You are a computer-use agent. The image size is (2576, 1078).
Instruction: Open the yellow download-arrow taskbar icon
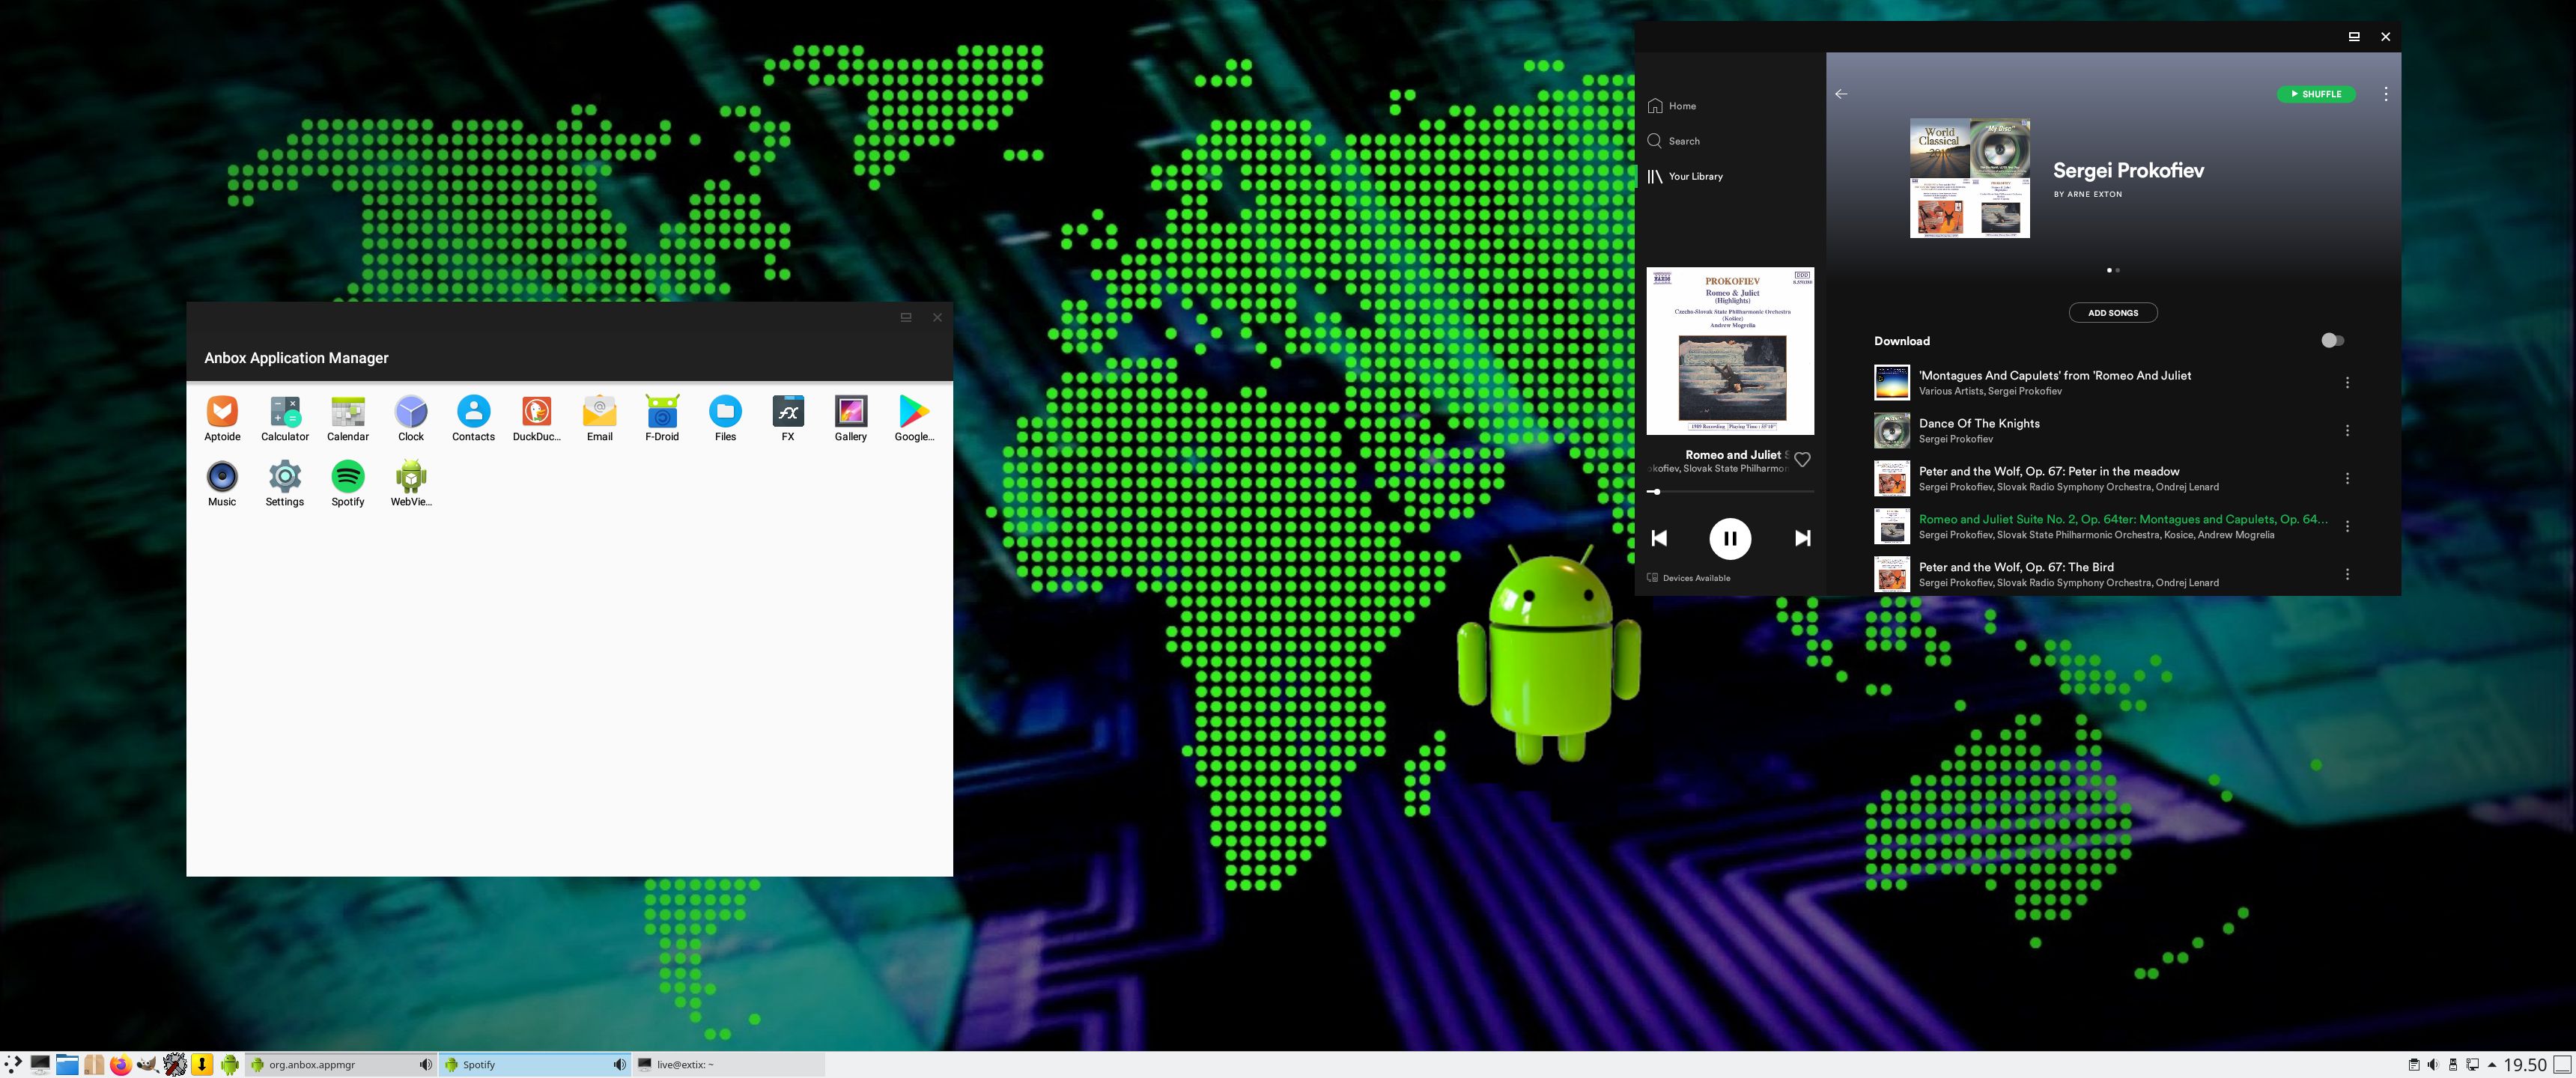[x=202, y=1065]
